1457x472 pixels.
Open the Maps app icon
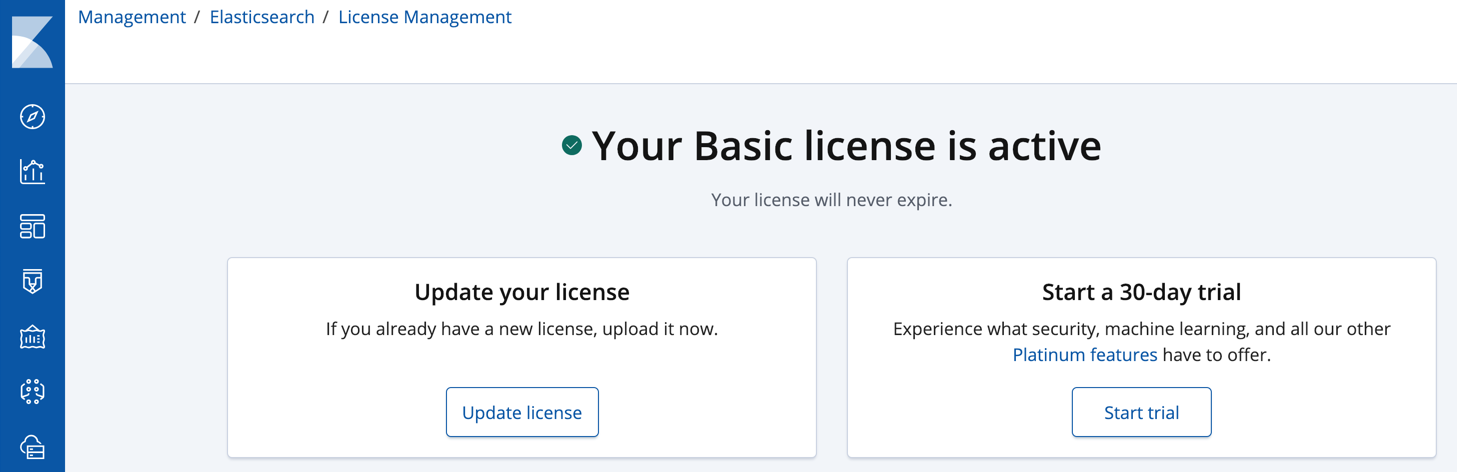pyautogui.click(x=32, y=337)
